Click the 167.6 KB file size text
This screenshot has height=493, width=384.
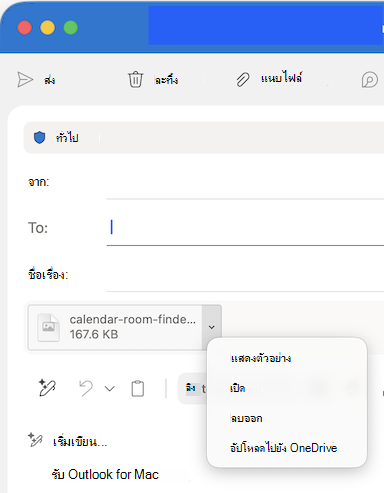click(x=94, y=334)
